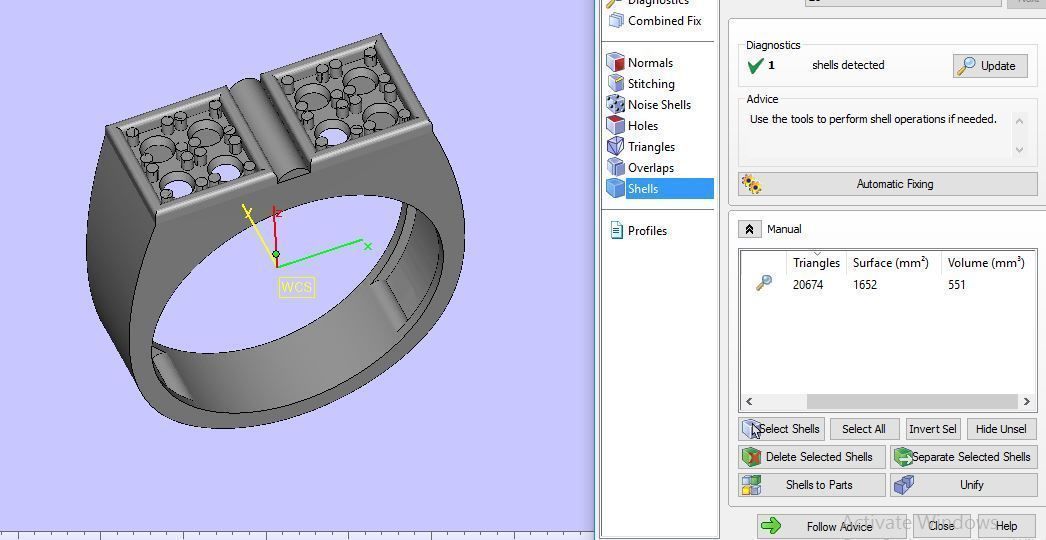Viewport: 1046px width, 540px height.
Task: Open Help
Action: tap(1006, 526)
